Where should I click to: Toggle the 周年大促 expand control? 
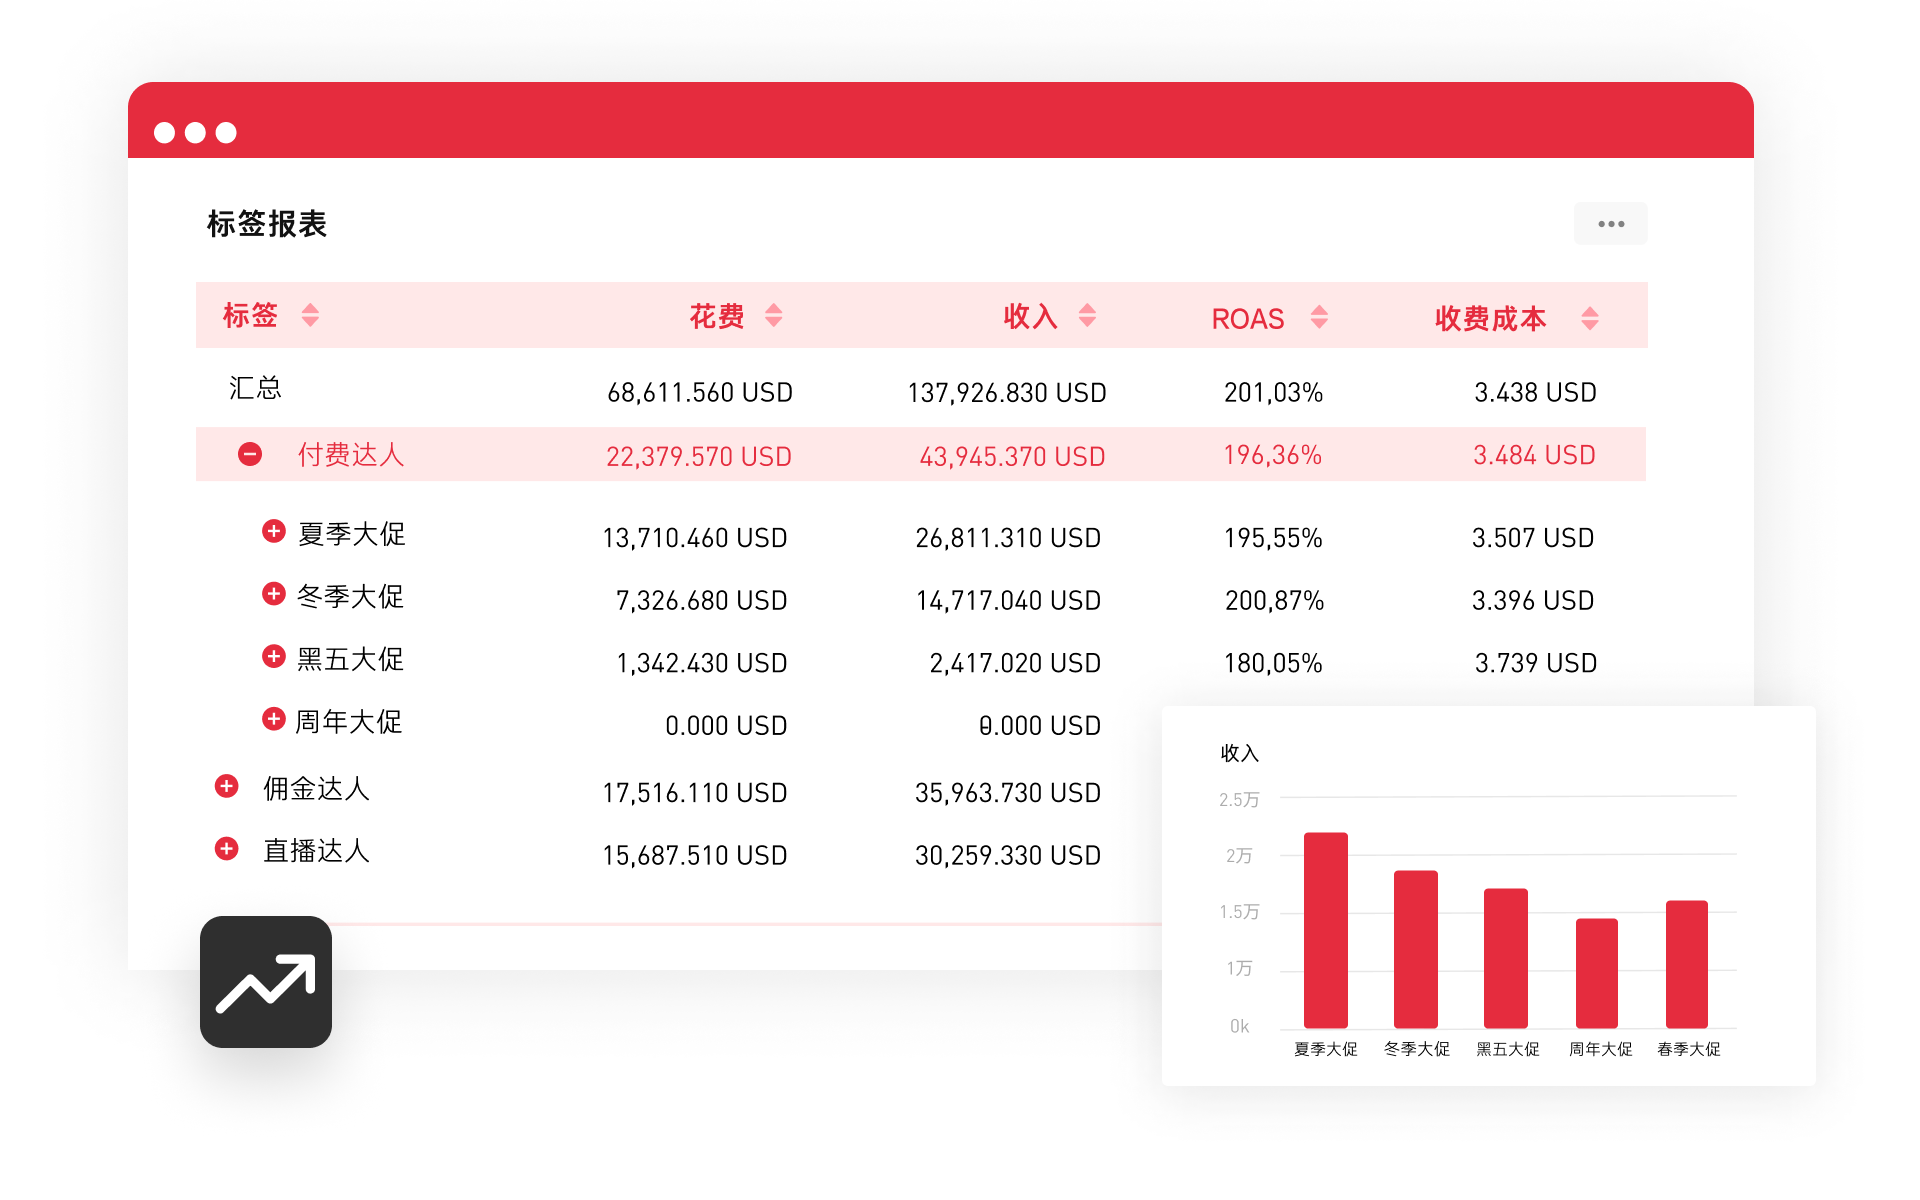274,718
